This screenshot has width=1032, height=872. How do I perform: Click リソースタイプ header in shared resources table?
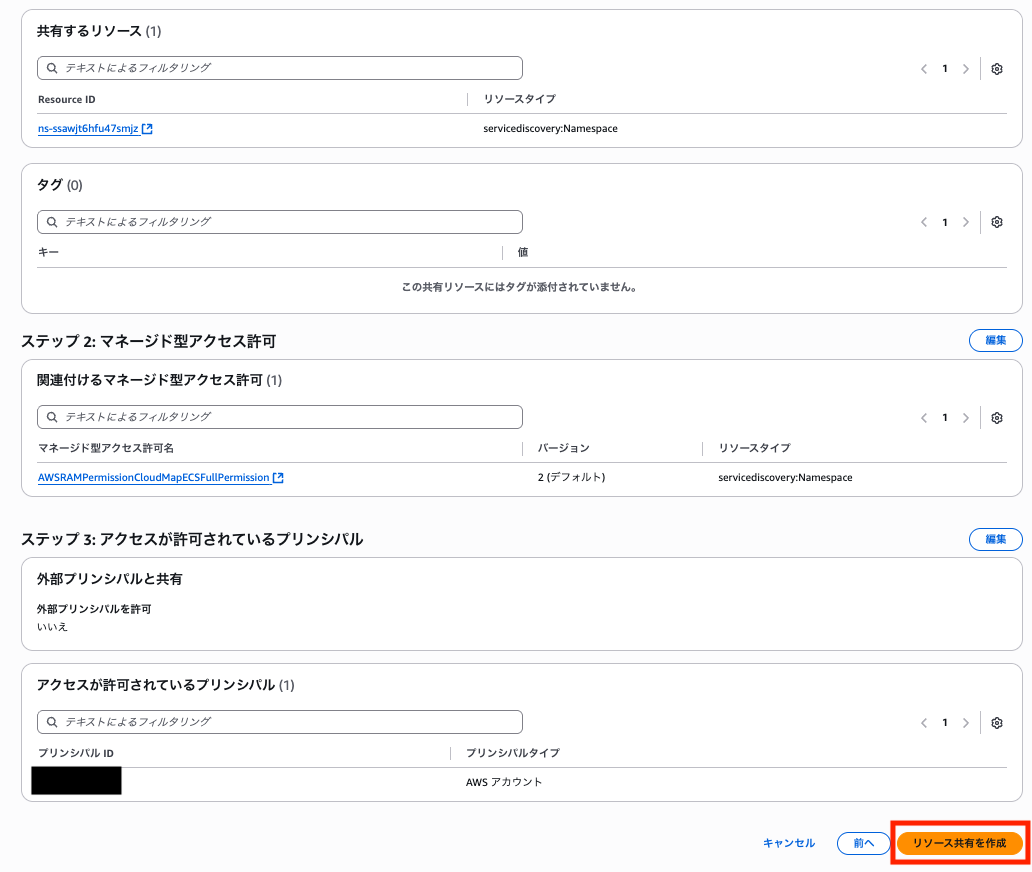pos(519,99)
